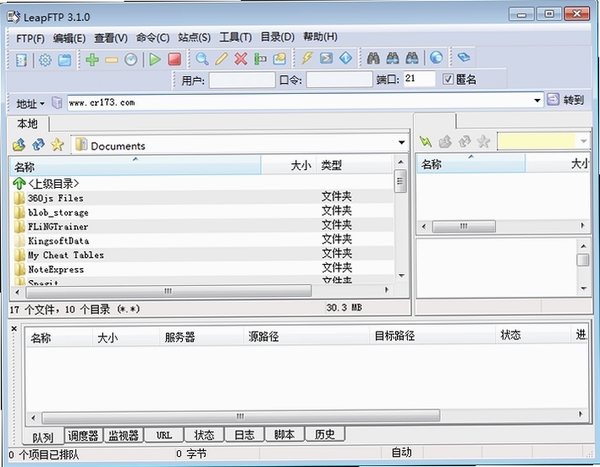Expand the remote path yellow dropdown
Screen dimensions: 600x467
(584, 141)
